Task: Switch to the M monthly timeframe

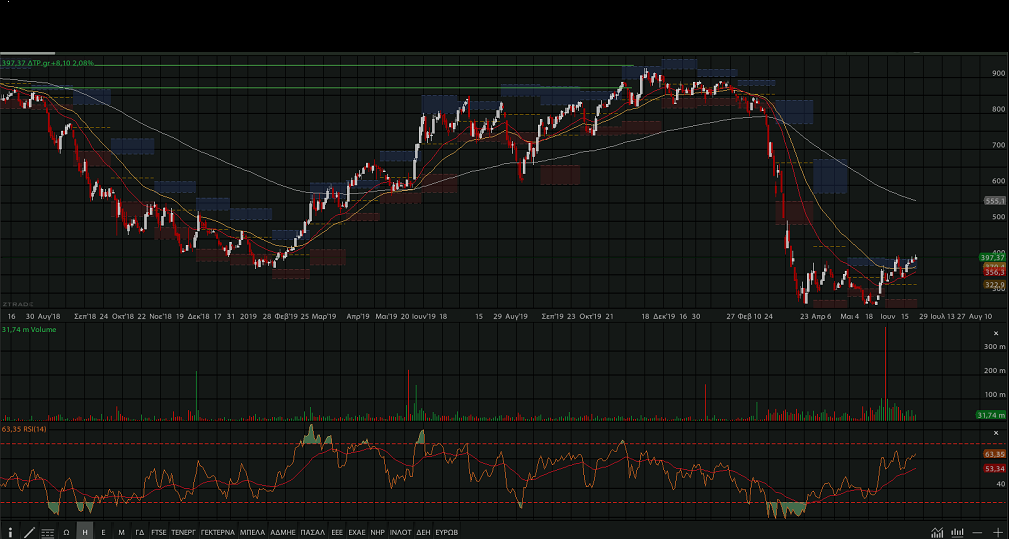Action: point(121,532)
